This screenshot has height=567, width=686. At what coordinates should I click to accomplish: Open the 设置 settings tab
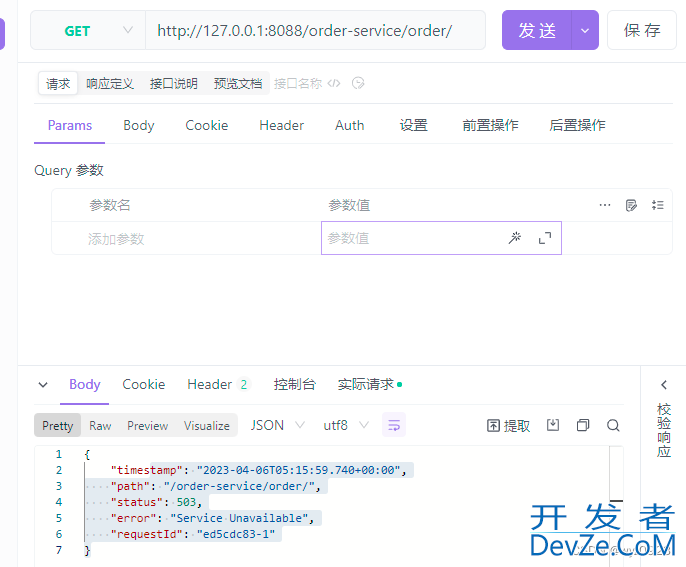[413, 126]
